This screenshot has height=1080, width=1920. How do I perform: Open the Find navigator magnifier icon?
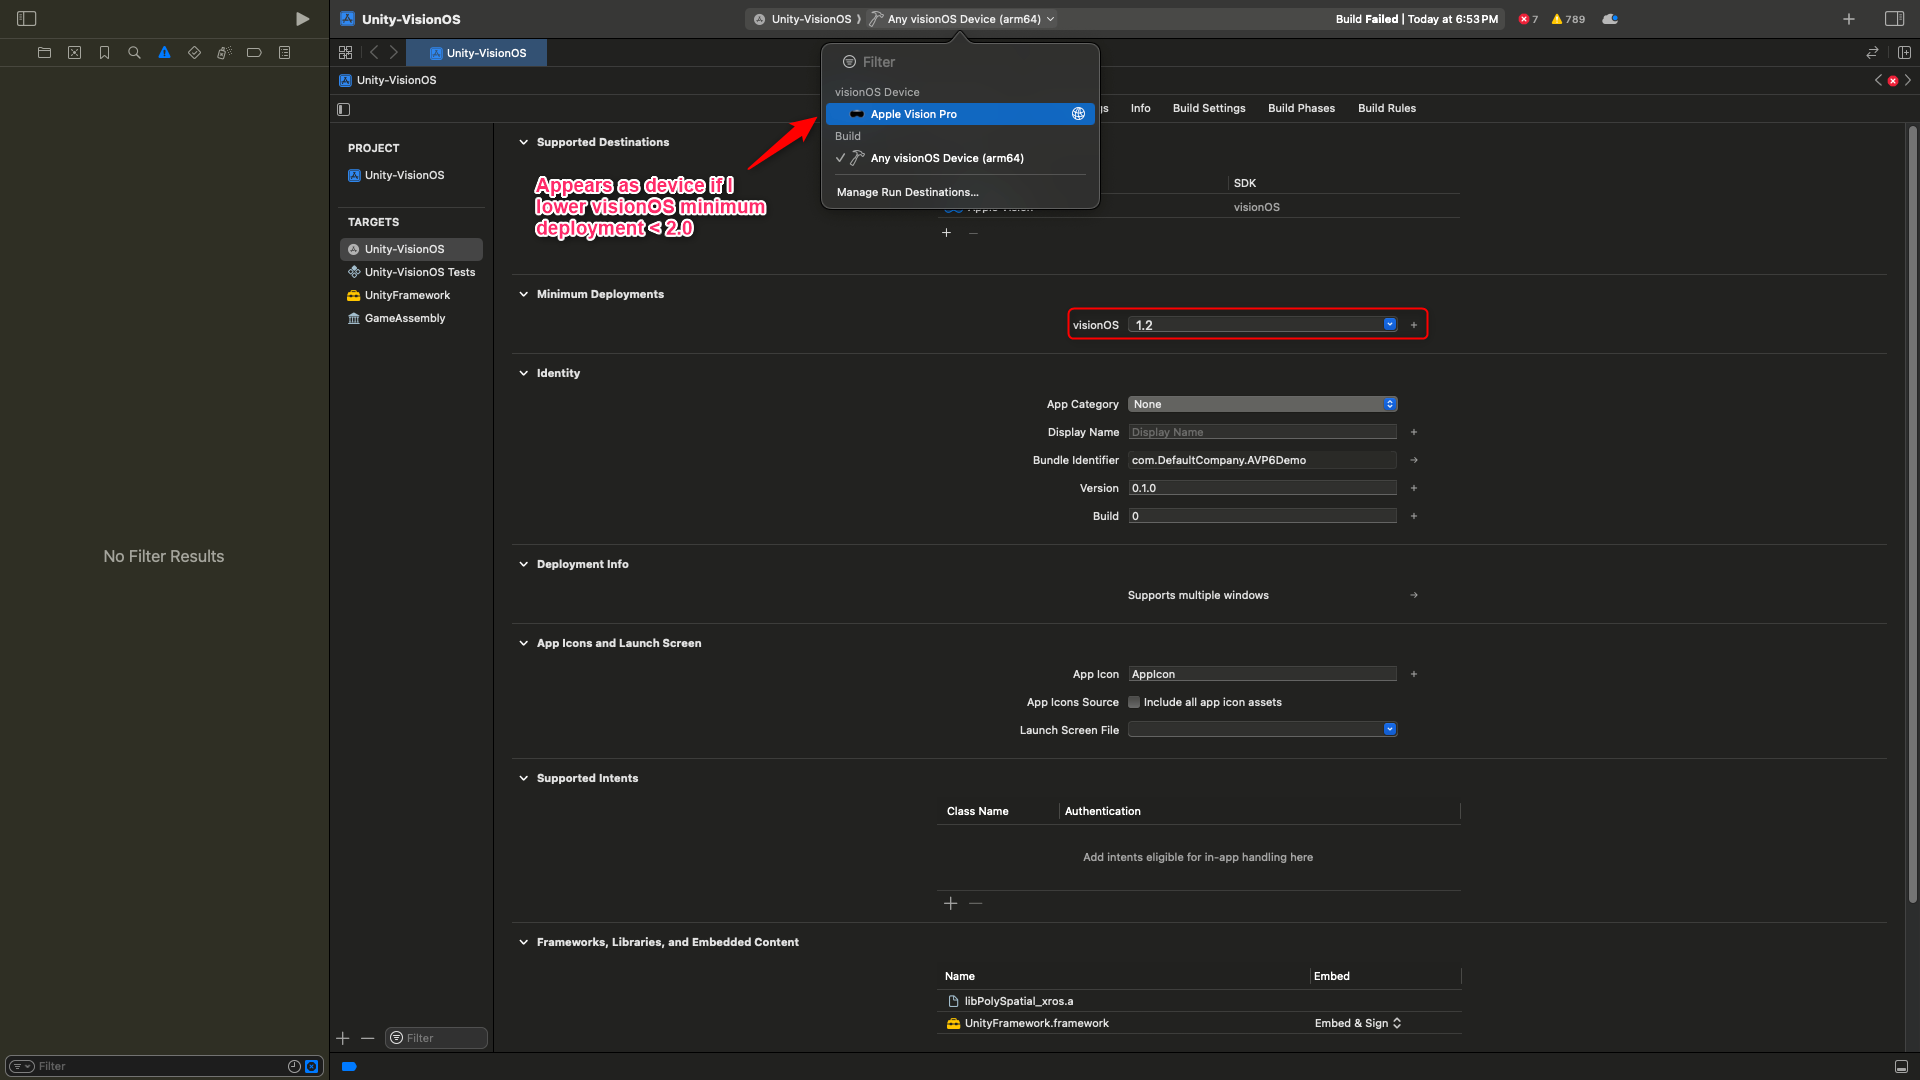(134, 53)
